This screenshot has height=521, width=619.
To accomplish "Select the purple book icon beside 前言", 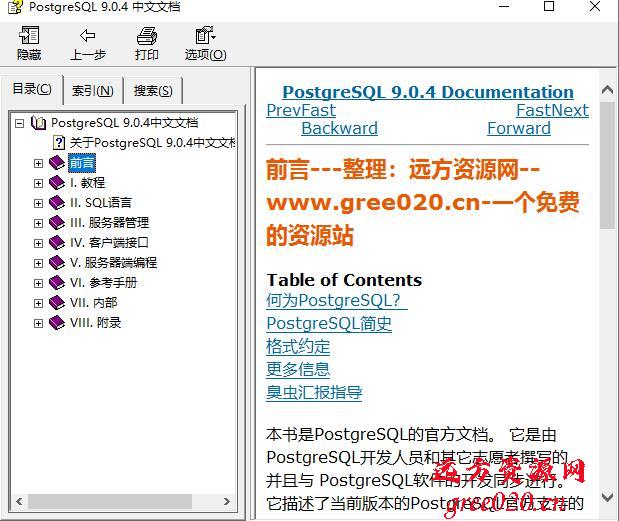I will [x=57, y=163].
